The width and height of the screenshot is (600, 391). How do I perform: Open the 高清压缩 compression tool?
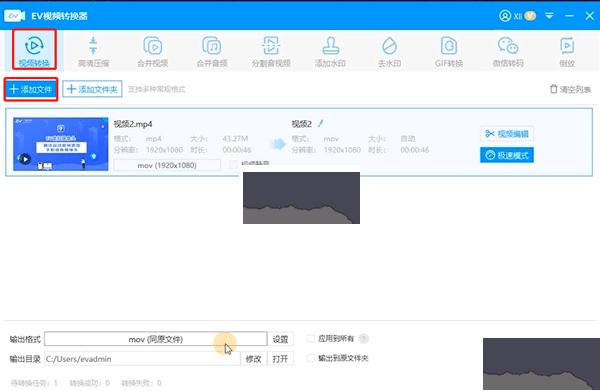coord(93,52)
